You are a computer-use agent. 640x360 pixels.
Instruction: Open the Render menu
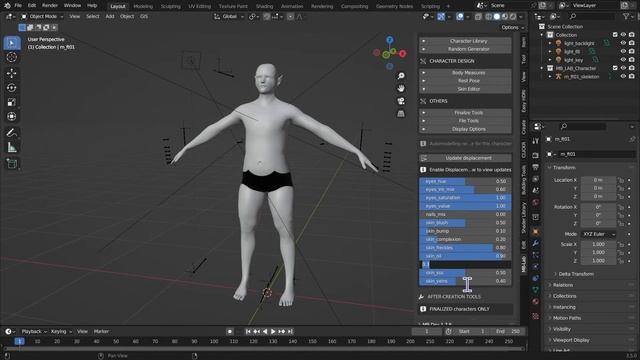(x=50, y=6)
